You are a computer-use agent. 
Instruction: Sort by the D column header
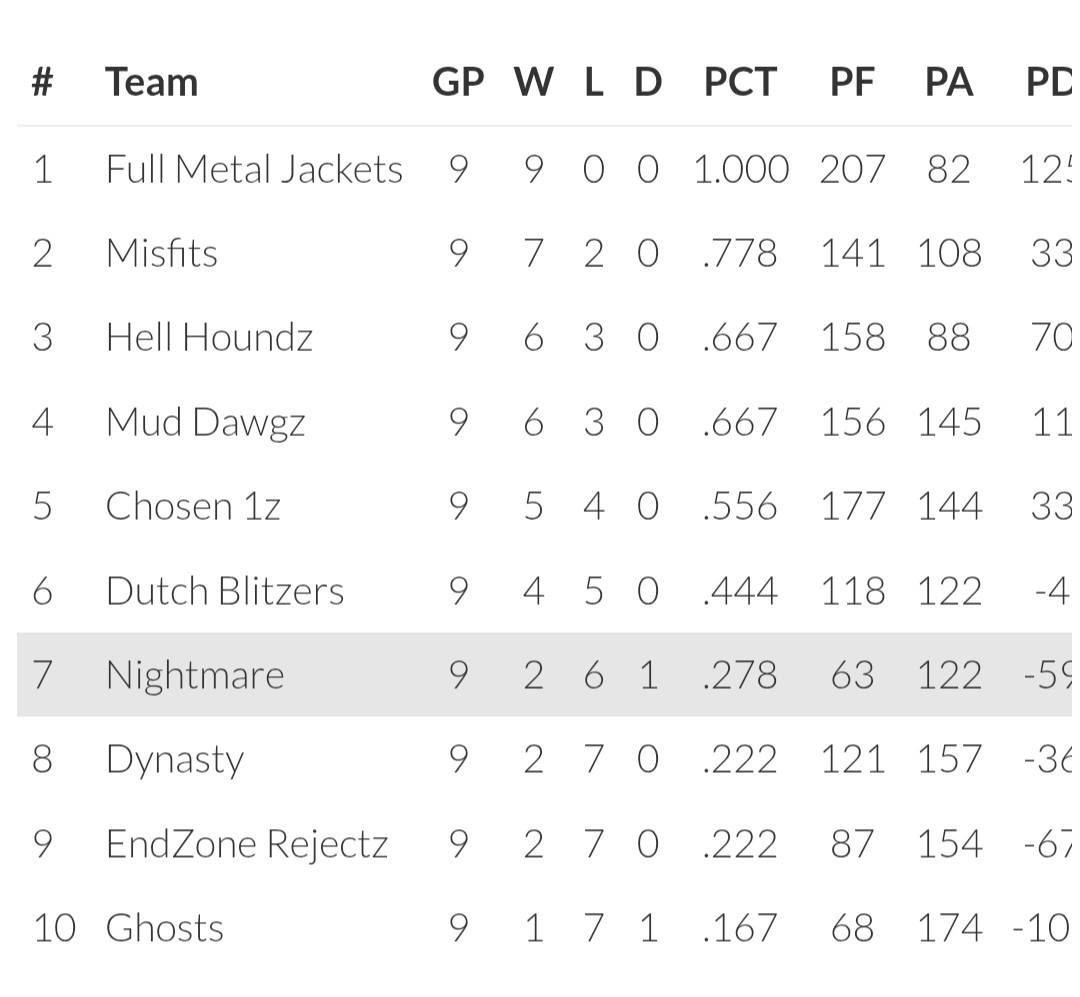(x=648, y=82)
